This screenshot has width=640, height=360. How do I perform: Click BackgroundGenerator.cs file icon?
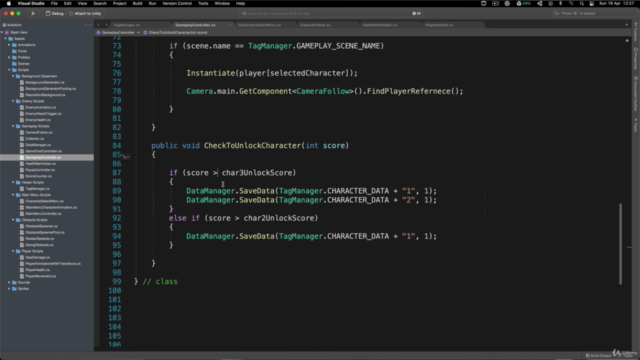tap(22, 82)
